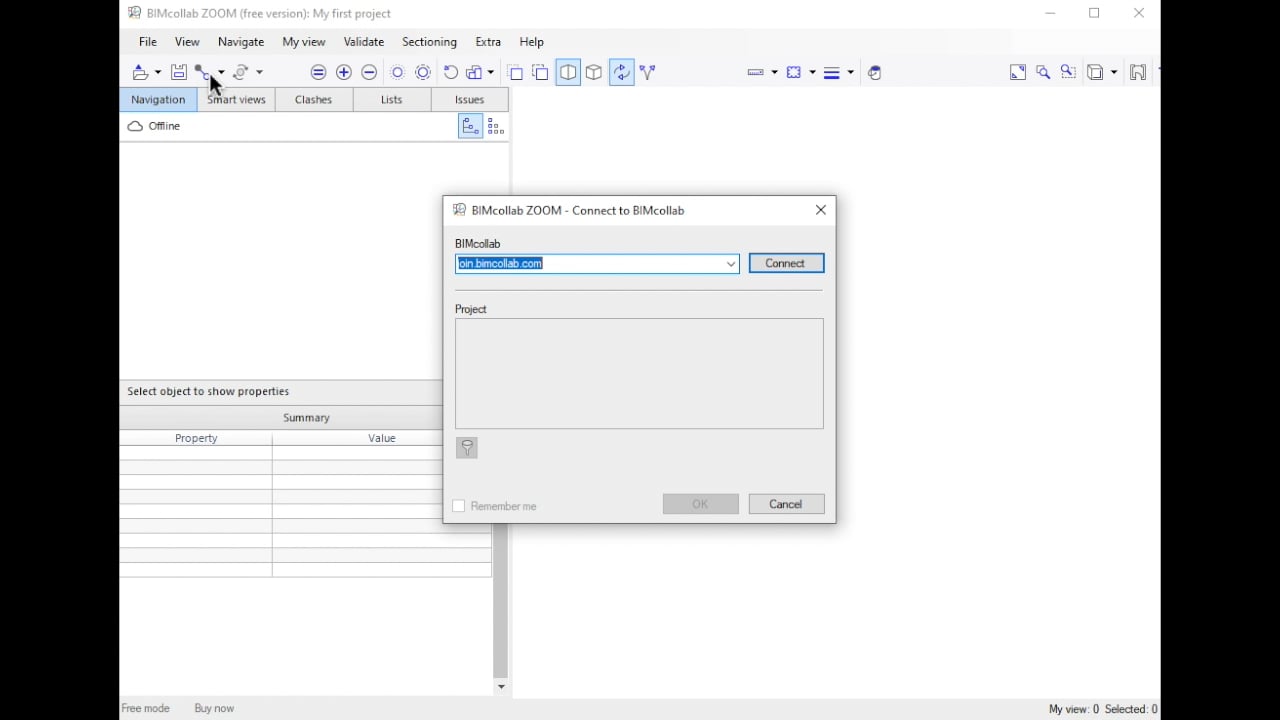Image resolution: width=1280 pixels, height=720 pixels.
Task: Expand the stacked boxes dropdown arrow
Action: pos(491,72)
